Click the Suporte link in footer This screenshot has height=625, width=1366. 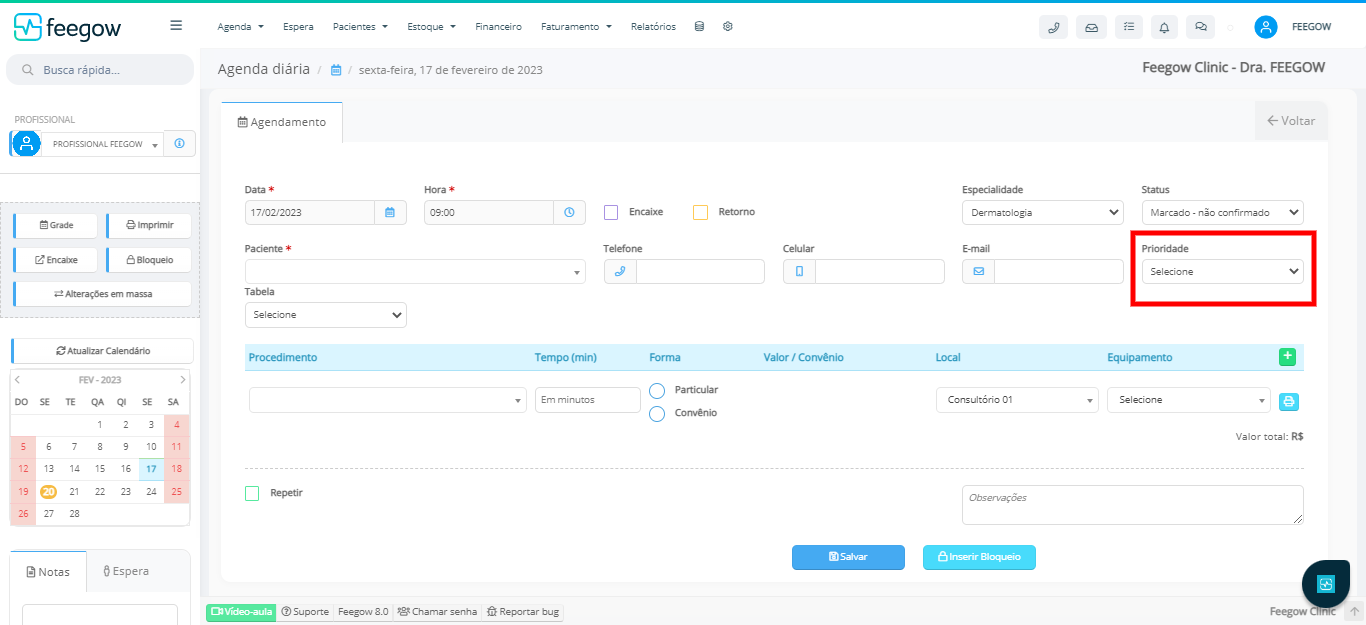pyautogui.click(x=305, y=611)
